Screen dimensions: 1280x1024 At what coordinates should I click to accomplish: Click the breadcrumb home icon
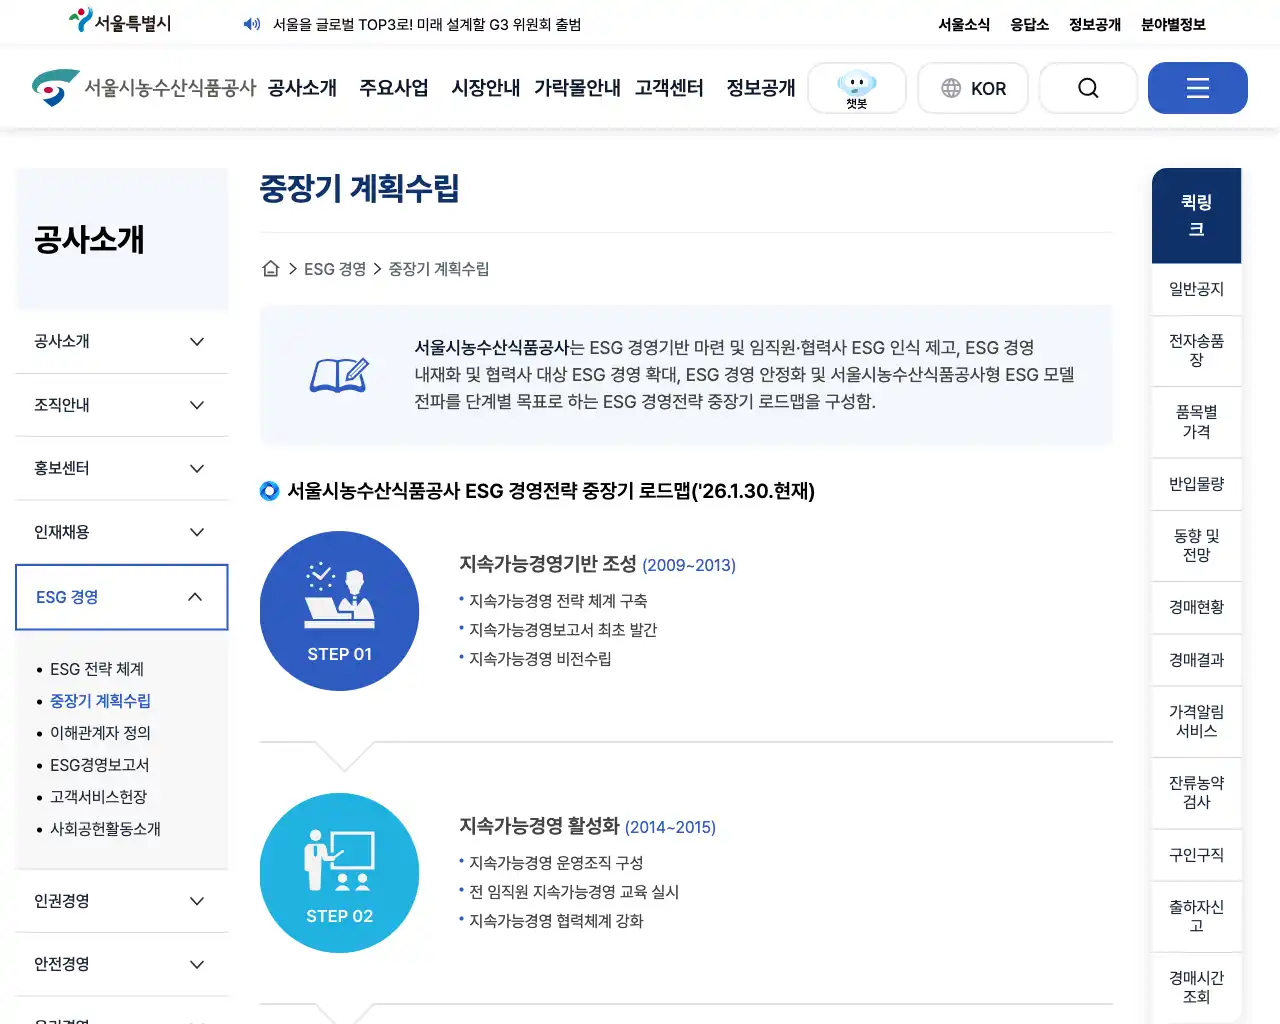pyautogui.click(x=270, y=268)
